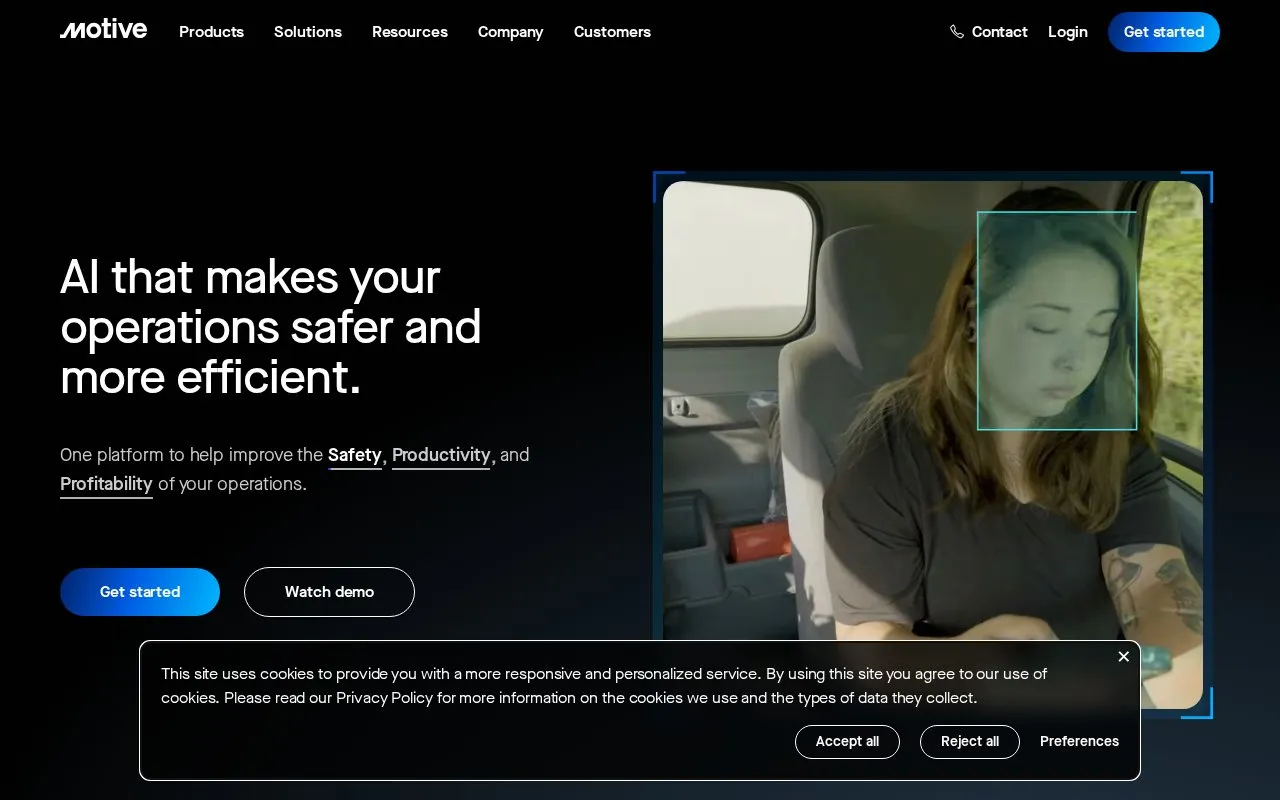Click Get started in the top navigation

pyautogui.click(x=1164, y=32)
